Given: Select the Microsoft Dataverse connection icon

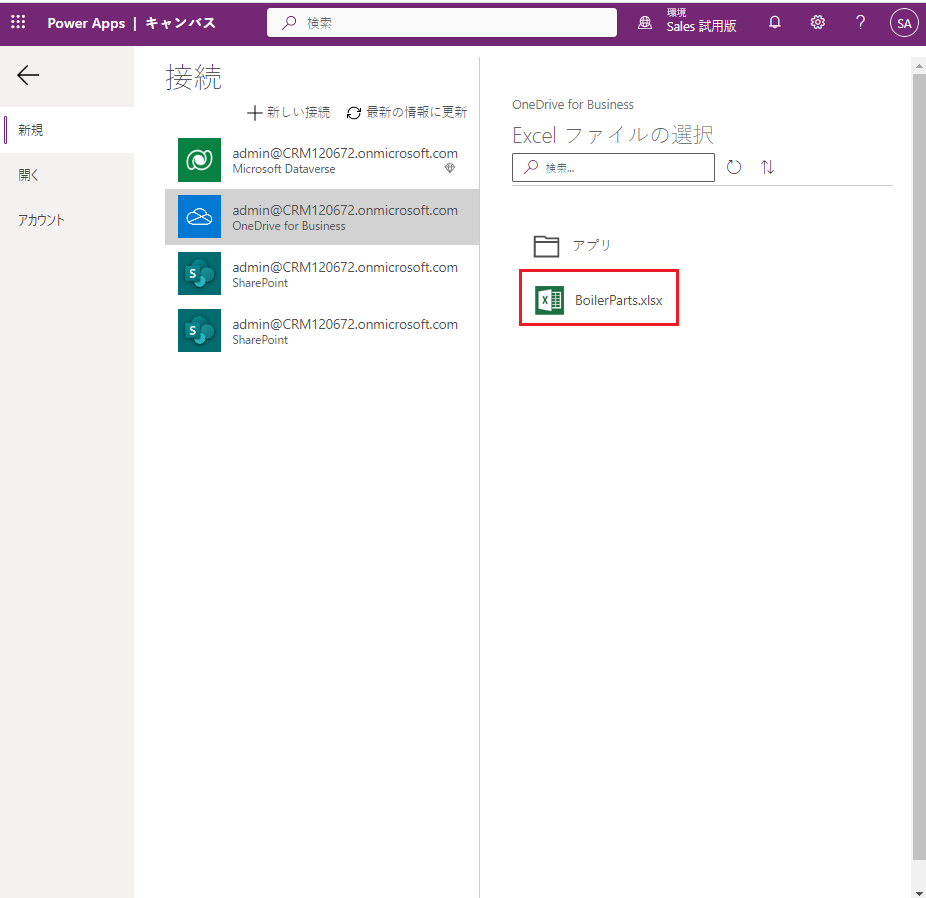Looking at the screenshot, I should coord(200,160).
